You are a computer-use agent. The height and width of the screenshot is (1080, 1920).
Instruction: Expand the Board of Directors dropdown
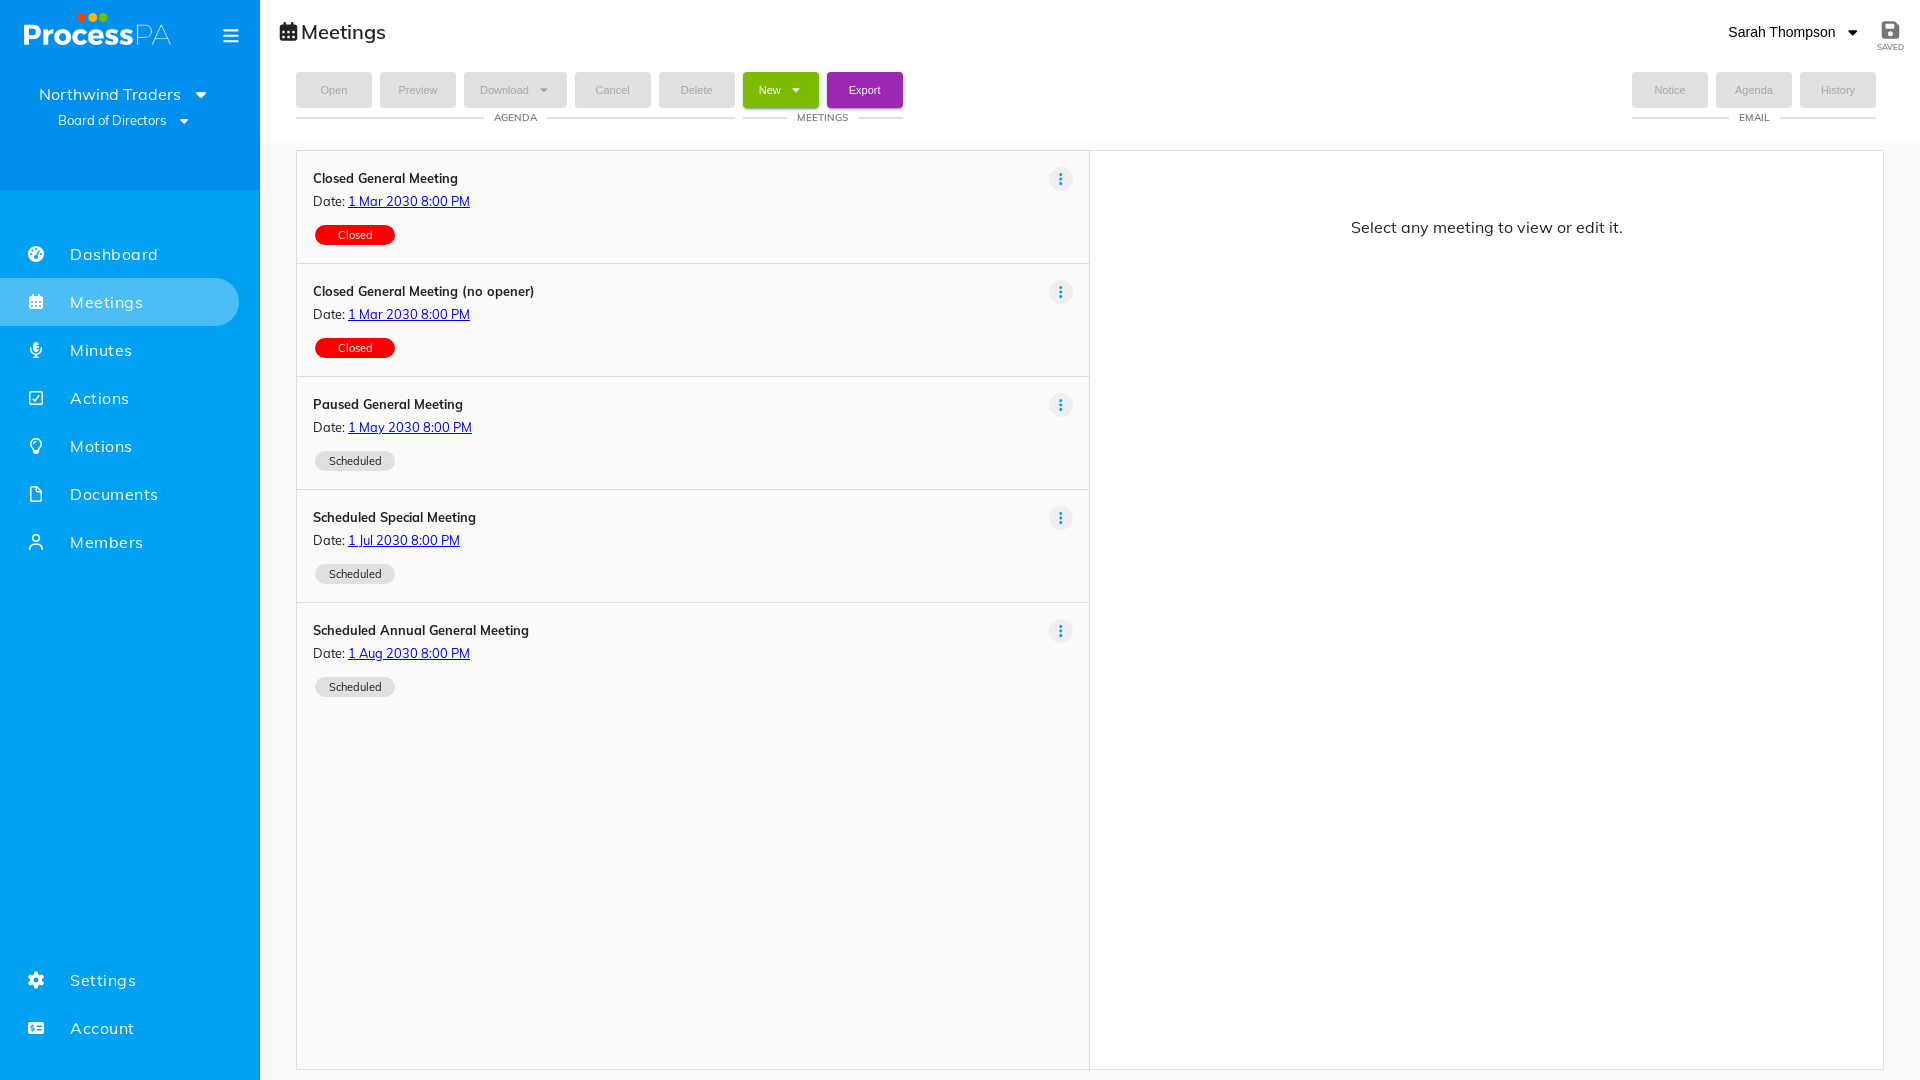123,121
